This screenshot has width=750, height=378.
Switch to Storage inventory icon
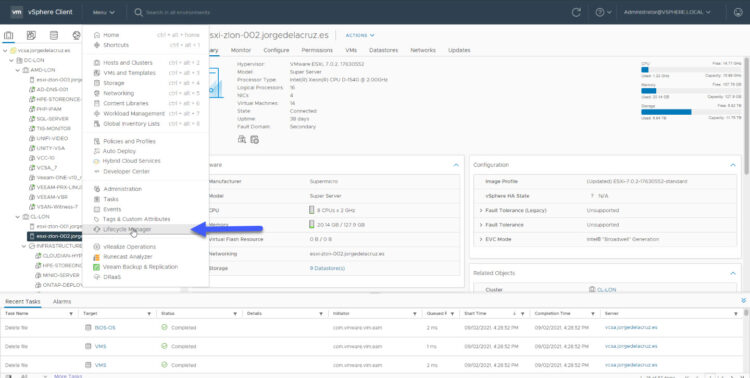pyautogui.click(x=54, y=35)
